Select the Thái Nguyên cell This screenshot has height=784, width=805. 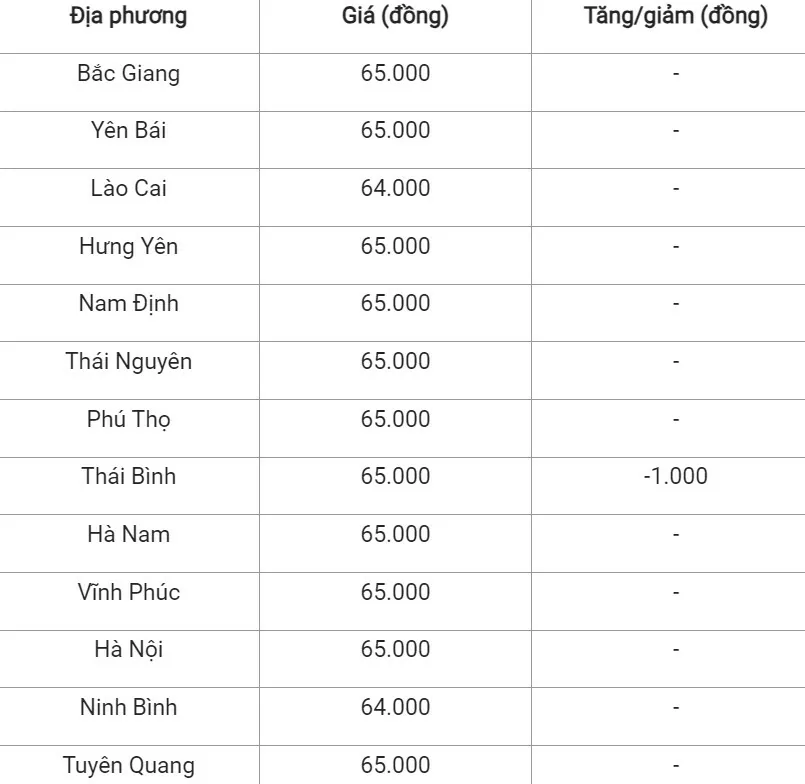pos(129,362)
